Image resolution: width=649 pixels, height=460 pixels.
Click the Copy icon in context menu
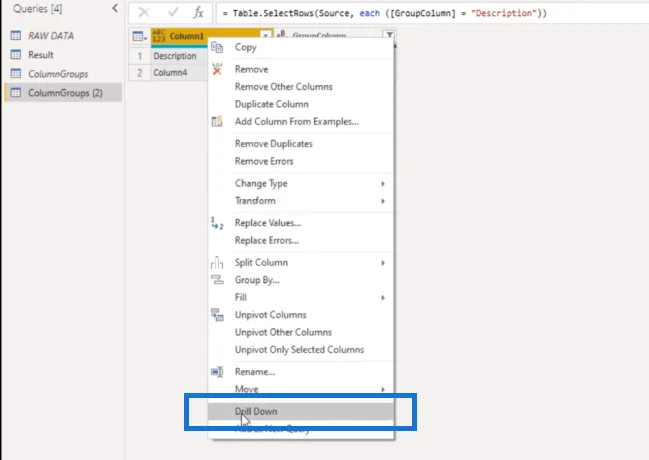217,47
